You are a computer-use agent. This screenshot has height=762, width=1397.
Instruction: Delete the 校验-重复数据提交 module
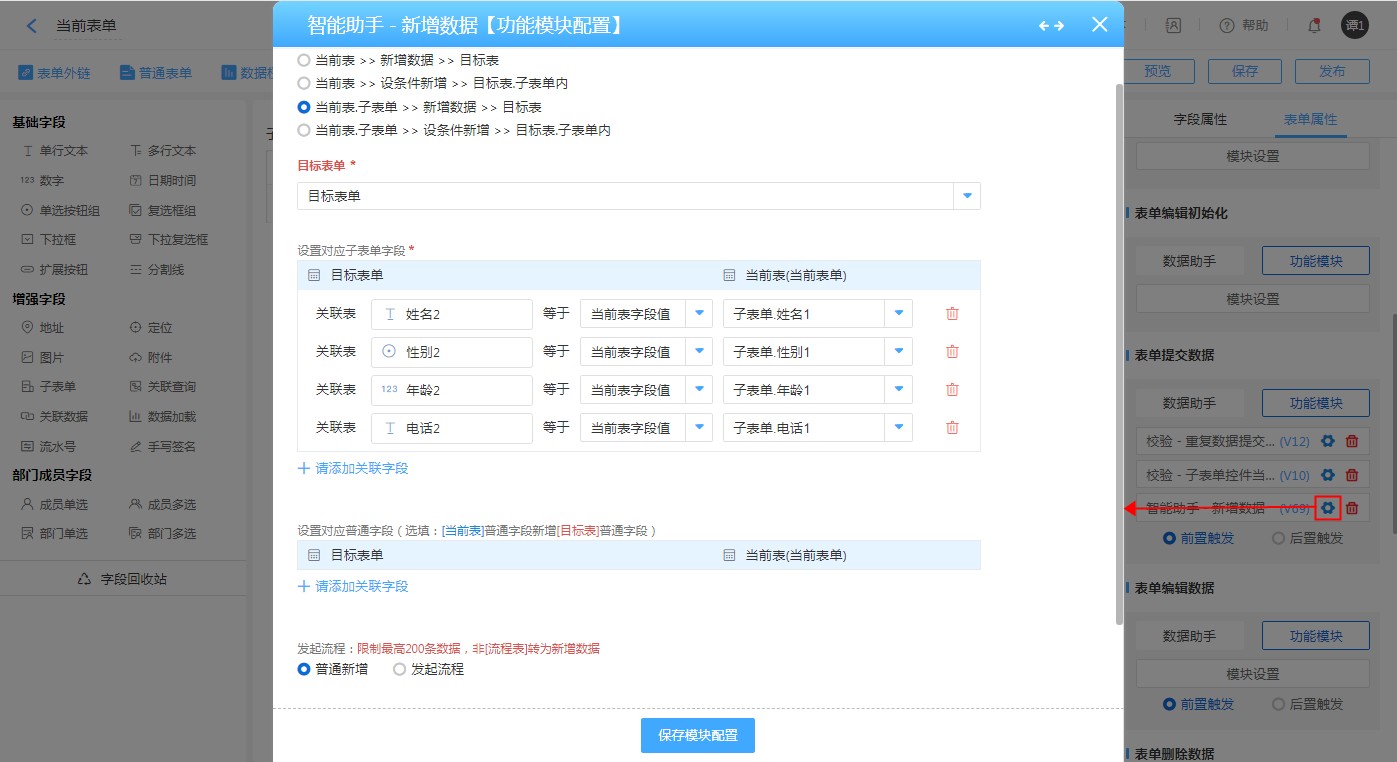[1352, 441]
